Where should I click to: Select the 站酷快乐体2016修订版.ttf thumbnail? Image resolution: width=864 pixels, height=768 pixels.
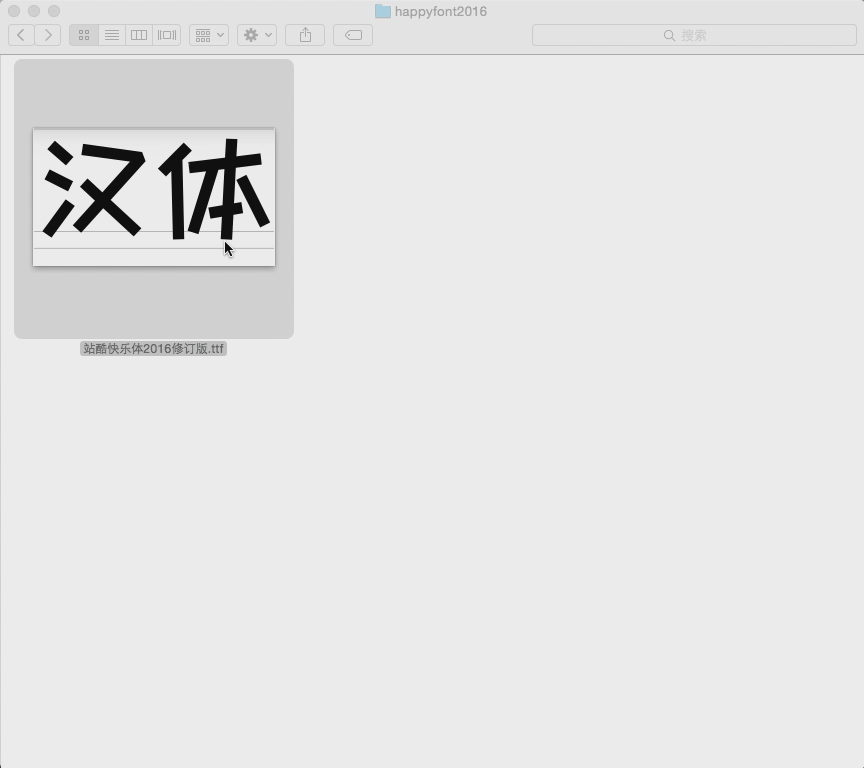tap(153, 197)
